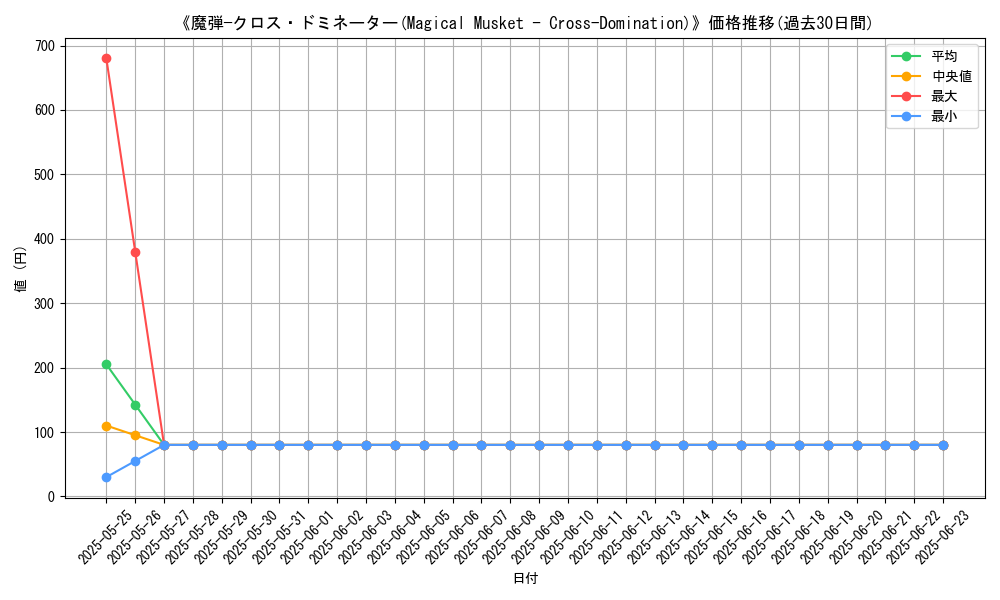Select the blue minimum point on 2025-05-26
Screen dimensions: 1000x600
click(x=135, y=462)
